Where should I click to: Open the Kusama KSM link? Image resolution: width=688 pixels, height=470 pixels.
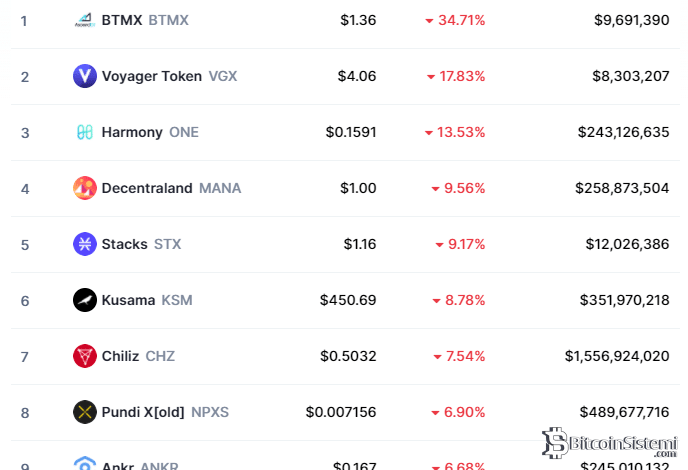click(x=147, y=300)
